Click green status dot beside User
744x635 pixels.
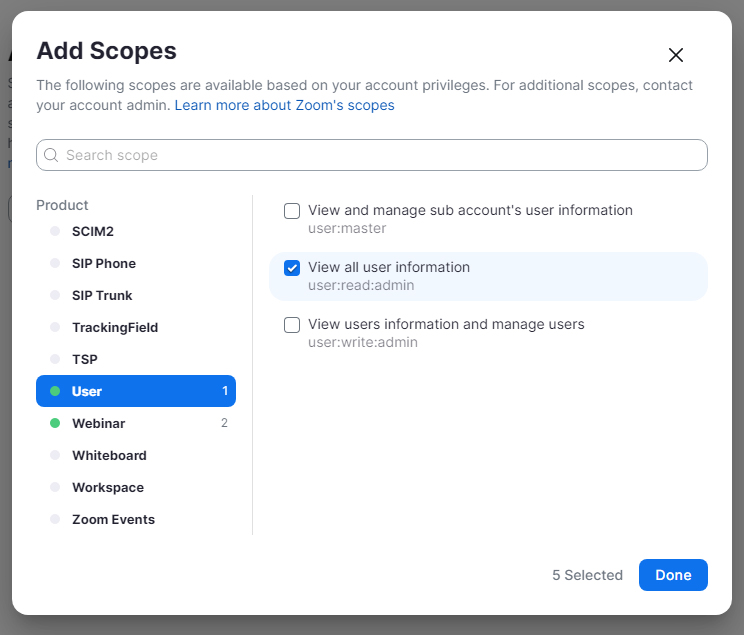point(55,391)
